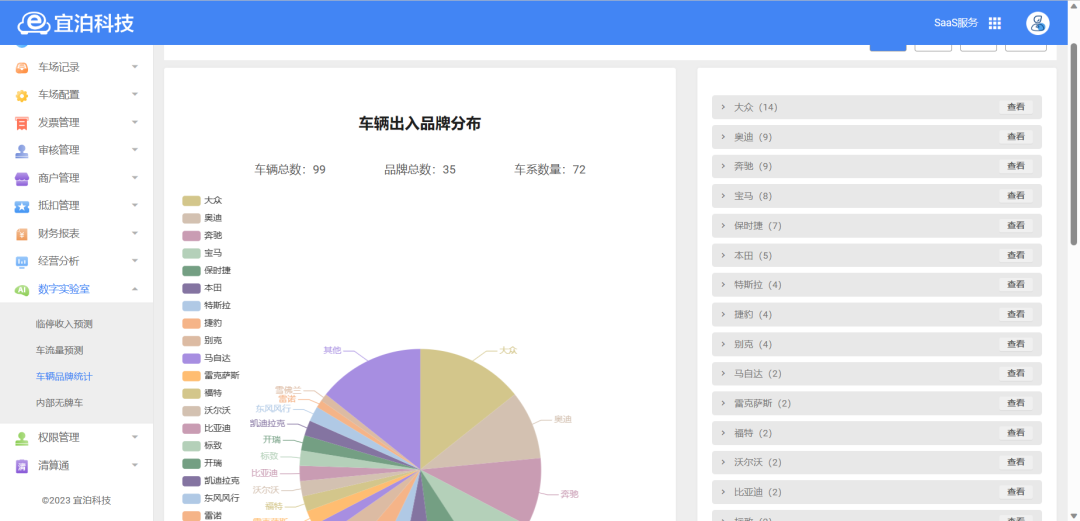Image resolution: width=1080 pixels, height=521 pixels.
Task: Click the ©2023 宜泊科技 footer text
Action: 76,500
